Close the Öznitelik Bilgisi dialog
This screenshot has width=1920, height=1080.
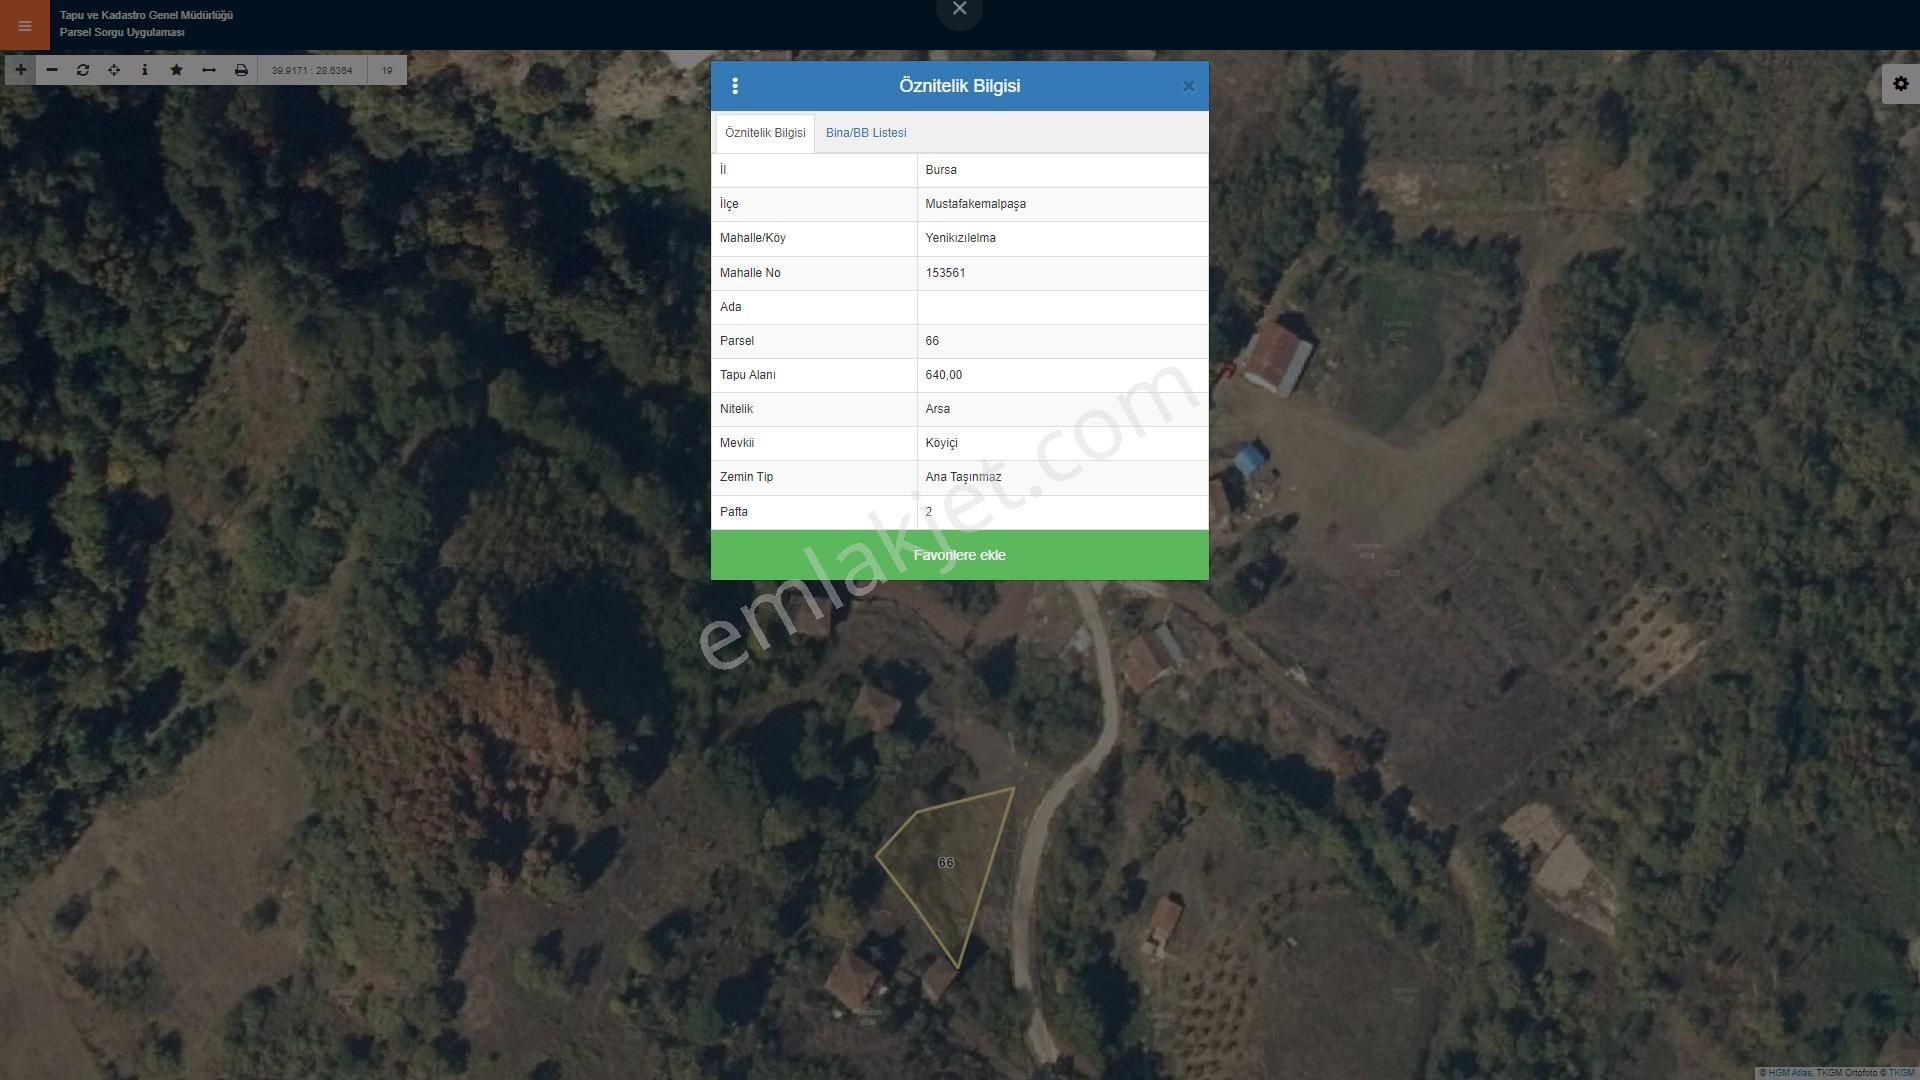click(x=1189, y=86)
